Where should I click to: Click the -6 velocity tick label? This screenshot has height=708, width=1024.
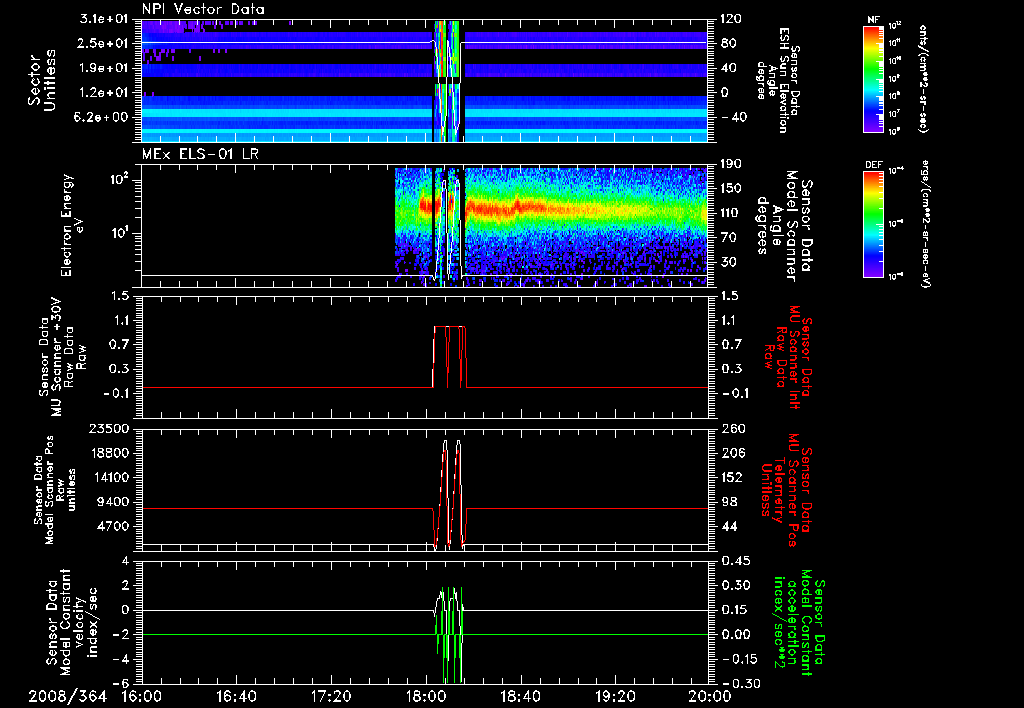123,684
